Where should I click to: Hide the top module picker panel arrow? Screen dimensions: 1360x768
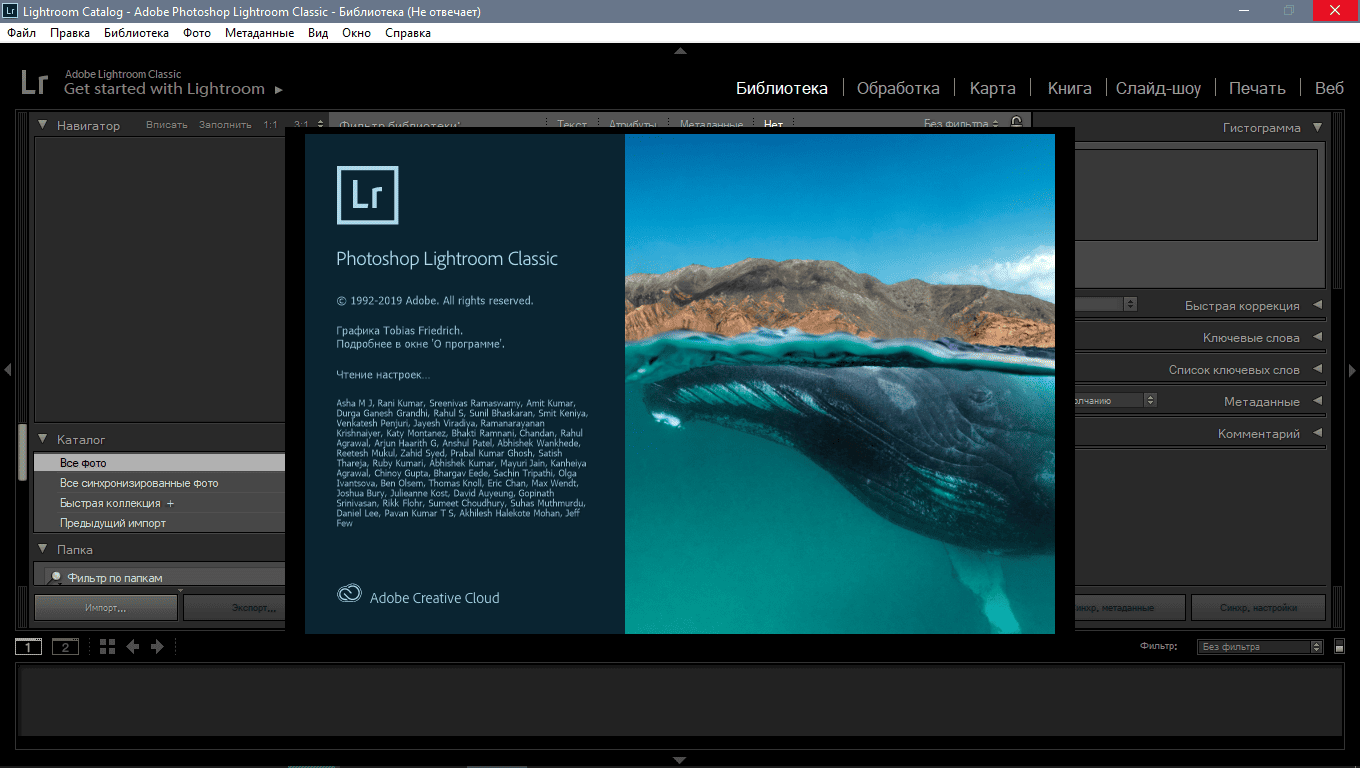[x=680, y=50]
